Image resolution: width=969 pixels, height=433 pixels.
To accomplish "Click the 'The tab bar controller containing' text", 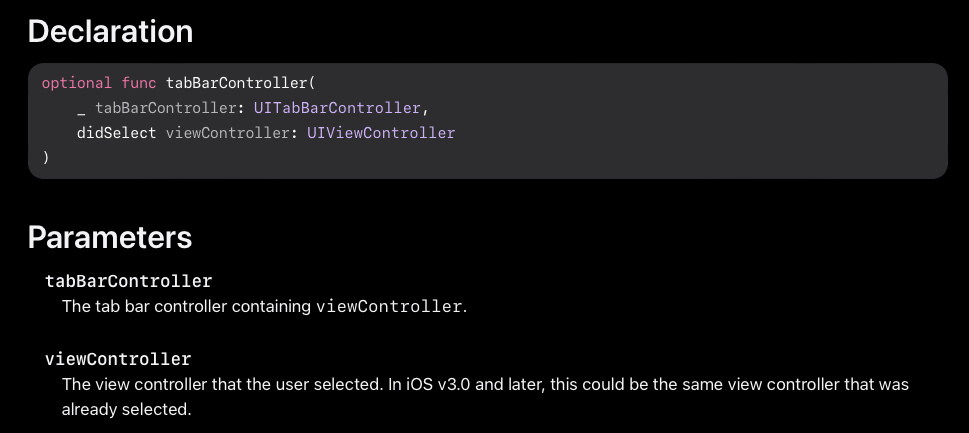I will click(x=186, y=307).
